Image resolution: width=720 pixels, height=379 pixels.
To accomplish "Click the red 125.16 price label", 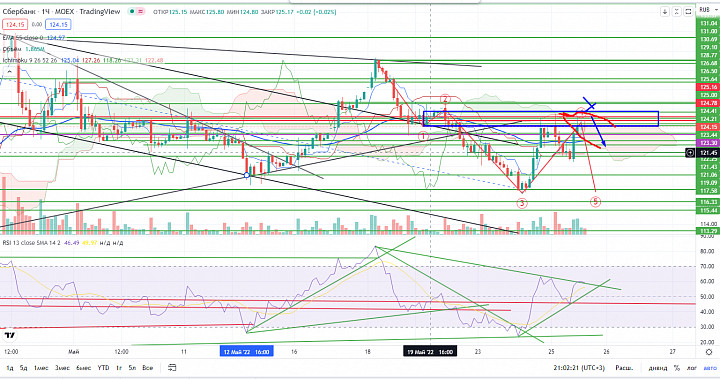I will [708, 87].
